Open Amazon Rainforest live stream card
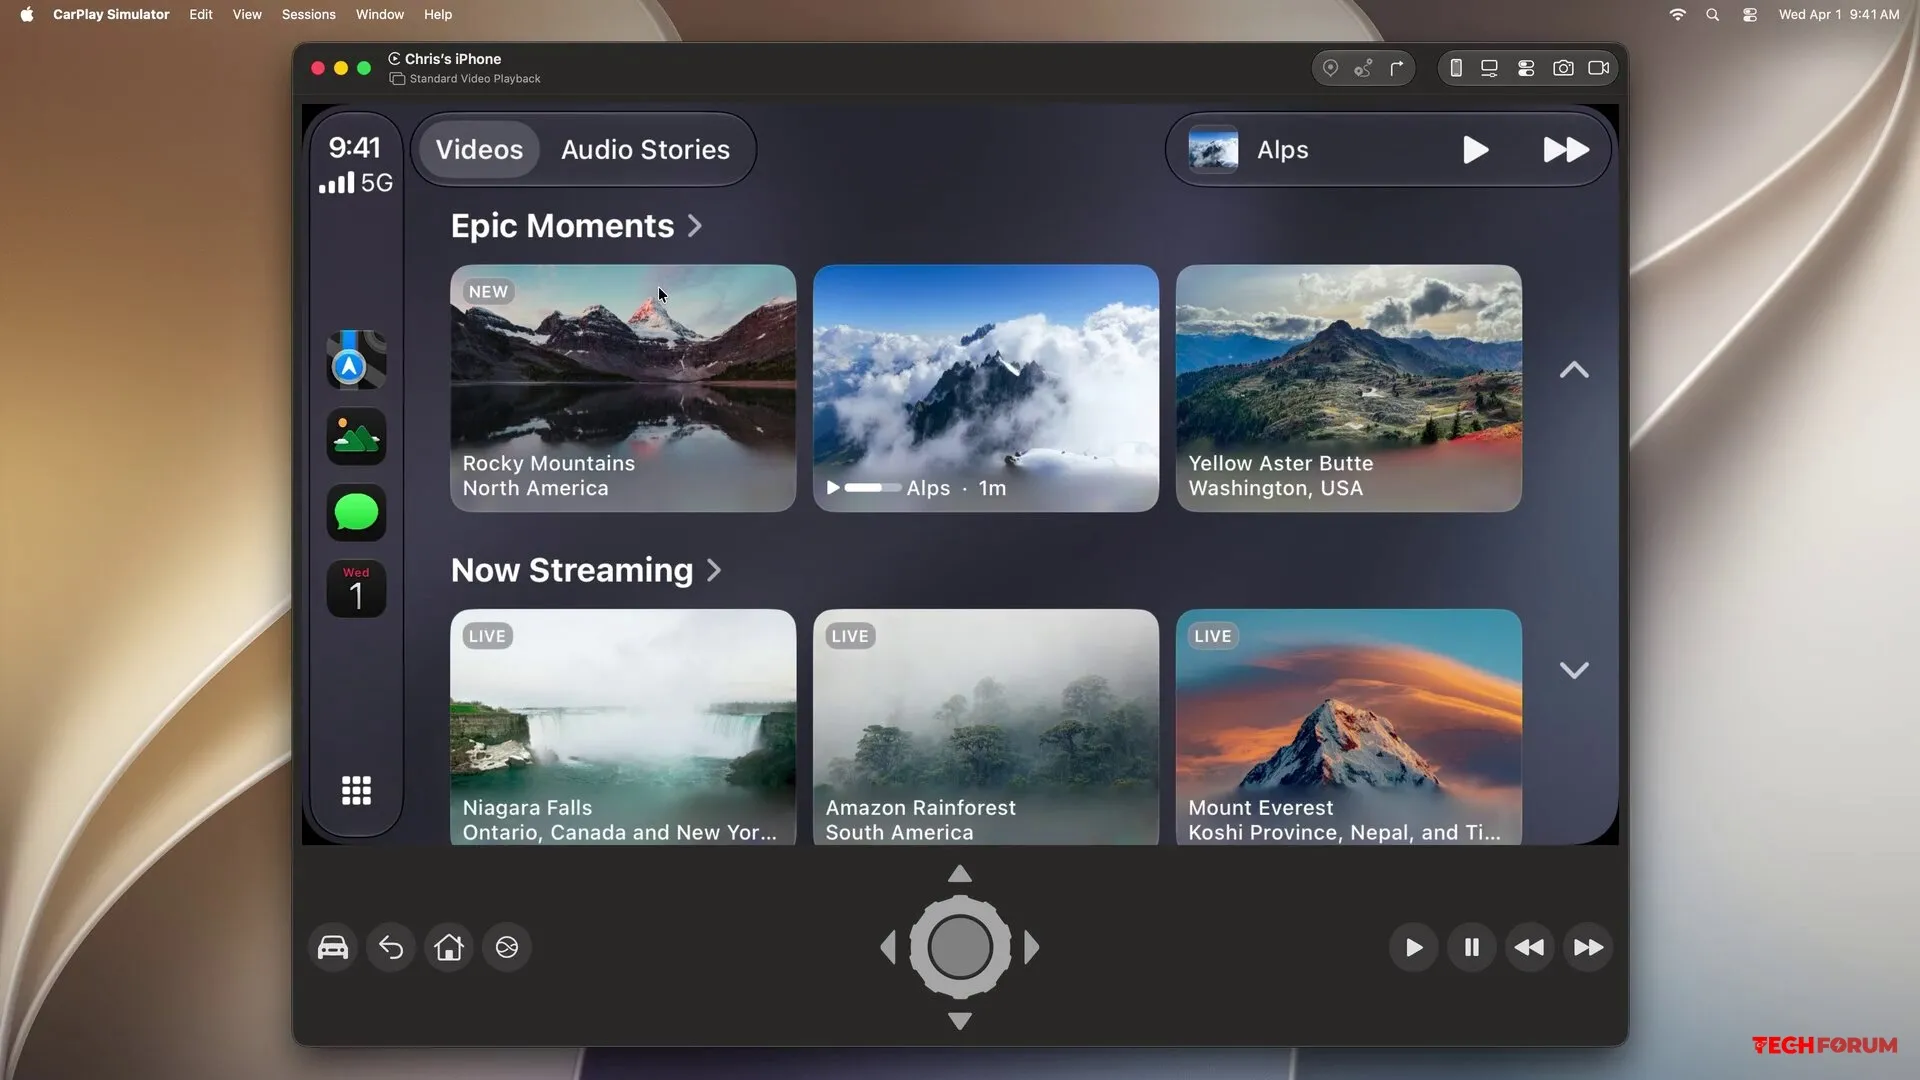This screenshot has width=1920, height=1080. coord(986,727)
